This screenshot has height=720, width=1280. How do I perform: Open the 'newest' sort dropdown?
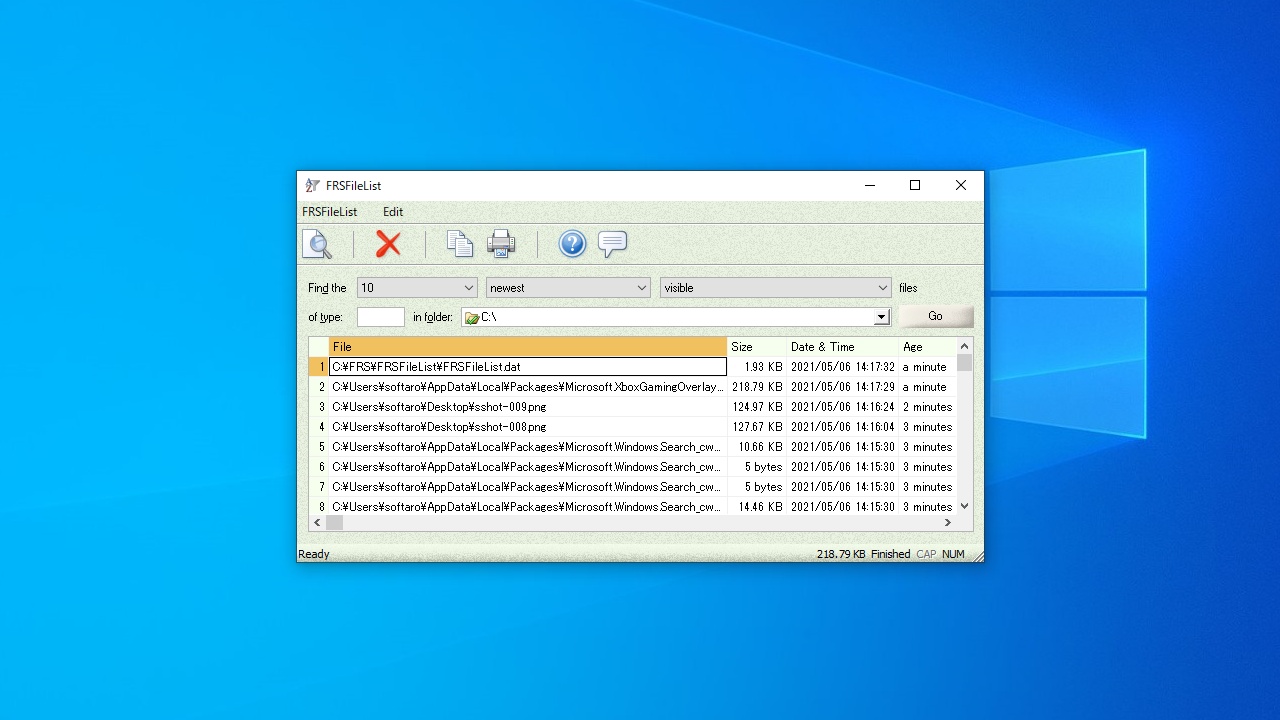tap(568, 288)
